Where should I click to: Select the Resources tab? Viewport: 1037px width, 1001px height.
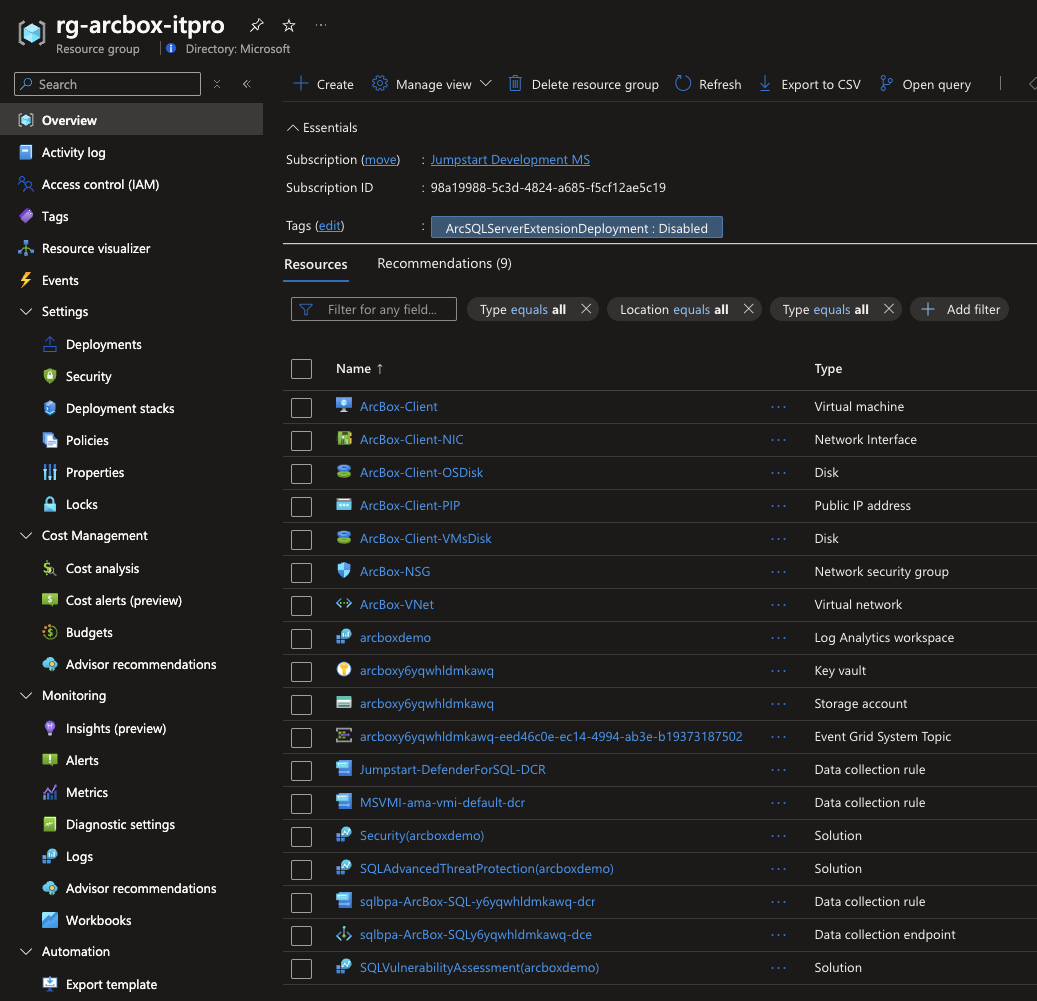[x=315, y=264]
